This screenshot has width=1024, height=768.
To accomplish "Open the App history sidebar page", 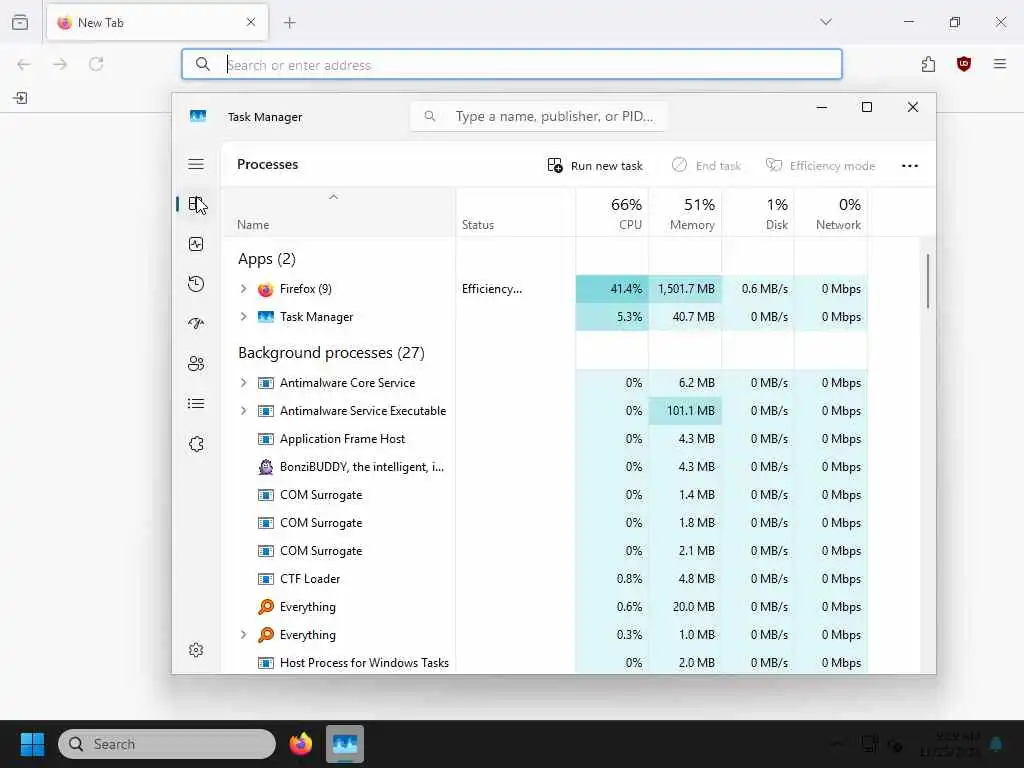I will tap(196, 284).
